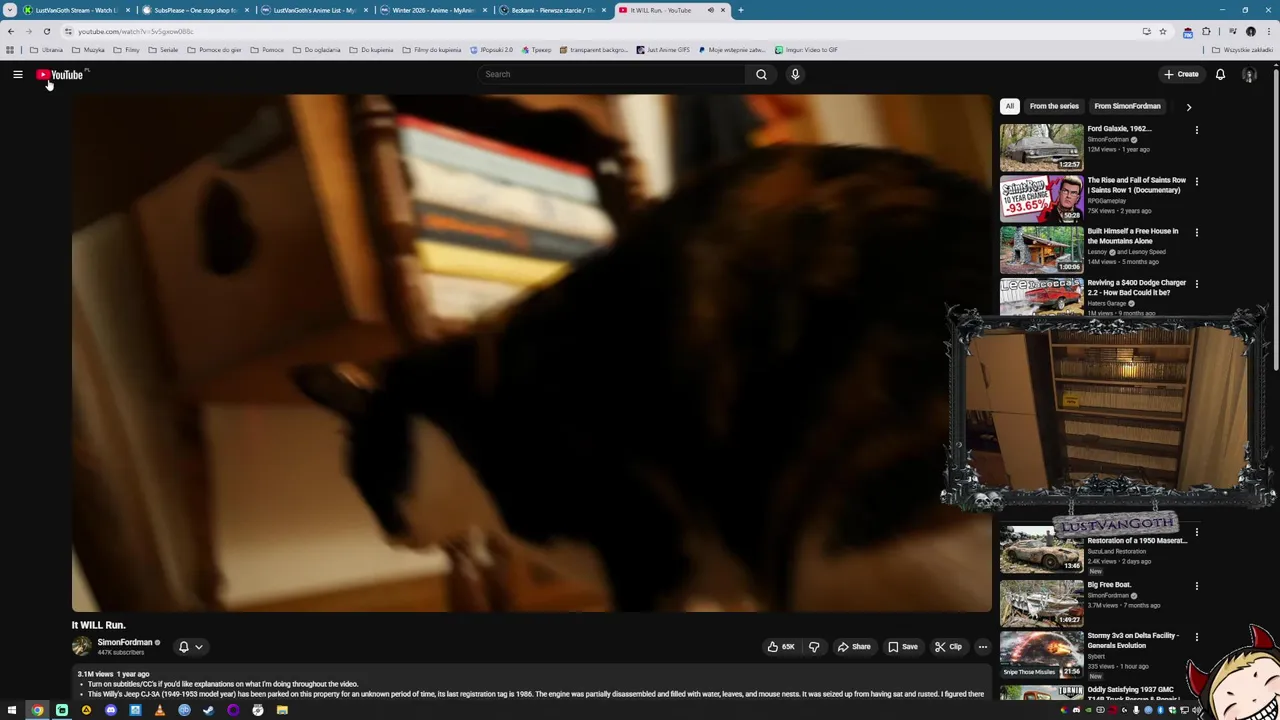The width and height of the screenshot is (1280, 720).
Task: Click the magnifier search button
Action: click(761, 74)
